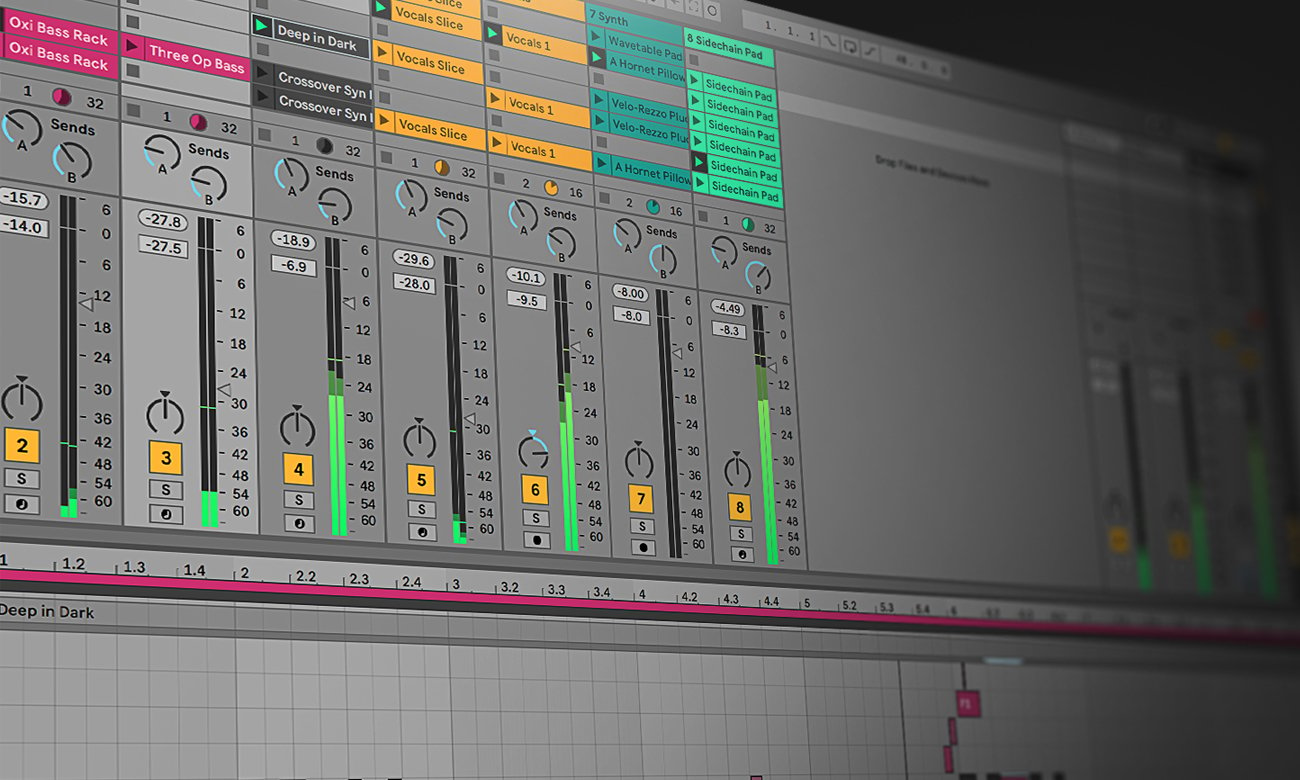Screen dimensions: 1300x780
Task: Arm track 2 for recording
Action: click(22, 505)
